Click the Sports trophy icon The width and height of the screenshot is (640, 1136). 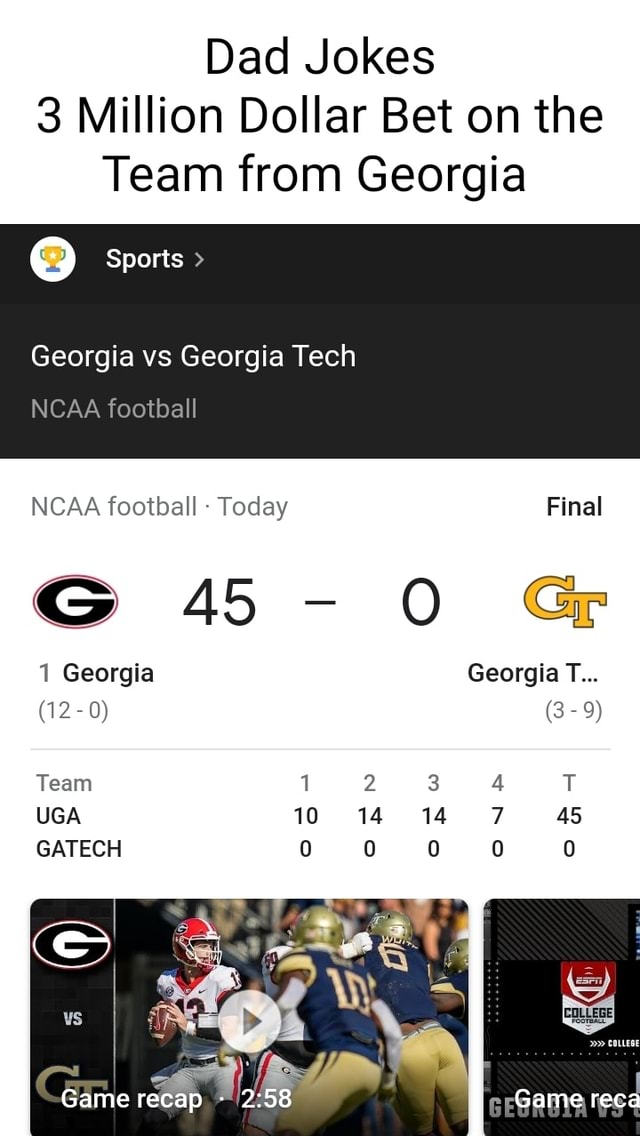point(53,260)
